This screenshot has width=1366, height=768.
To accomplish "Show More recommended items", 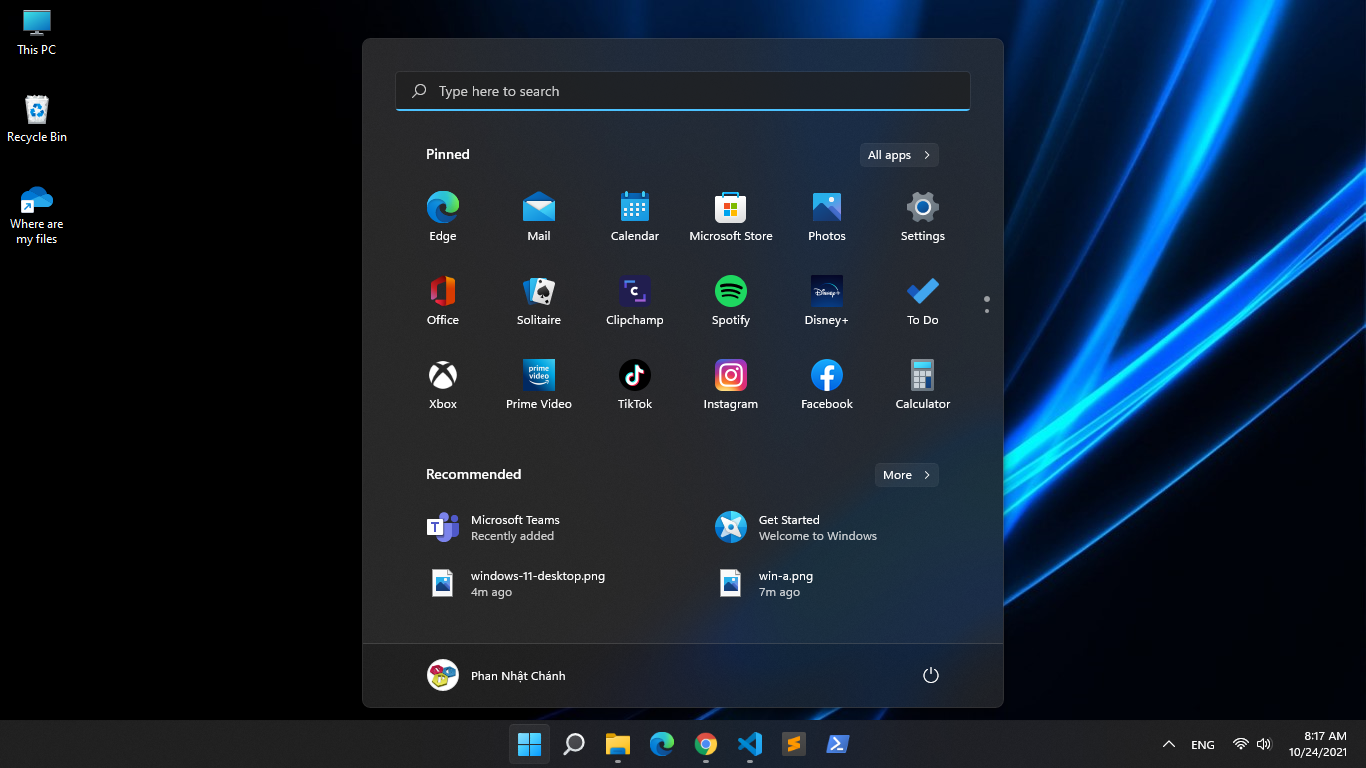I will click(x=907, y=475).
